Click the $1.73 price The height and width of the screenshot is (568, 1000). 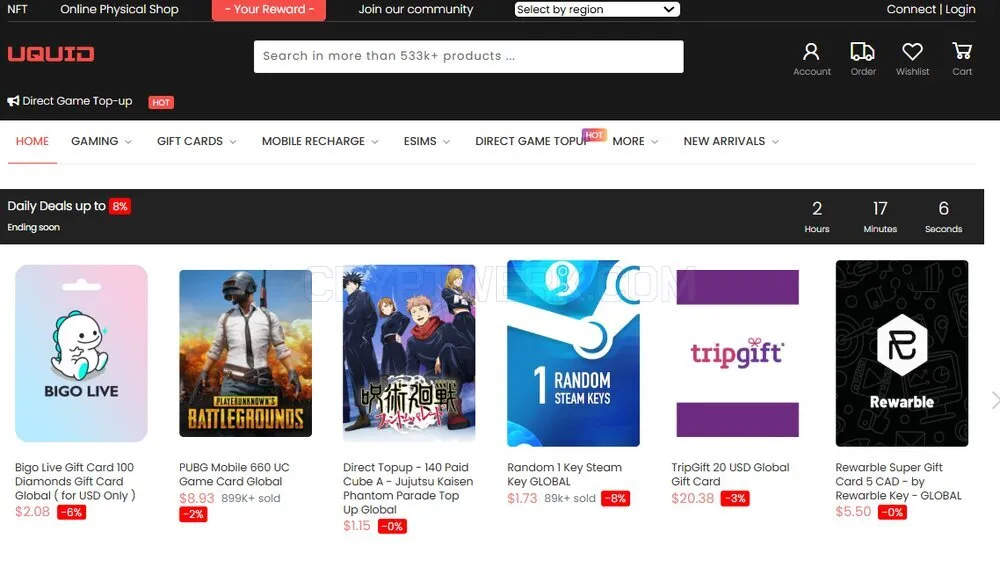(x=522, y=498)
